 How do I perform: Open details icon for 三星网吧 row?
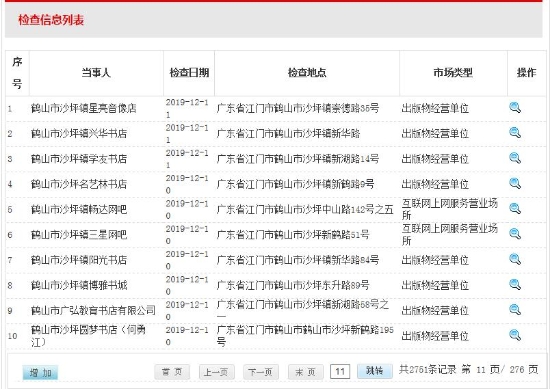515,234
